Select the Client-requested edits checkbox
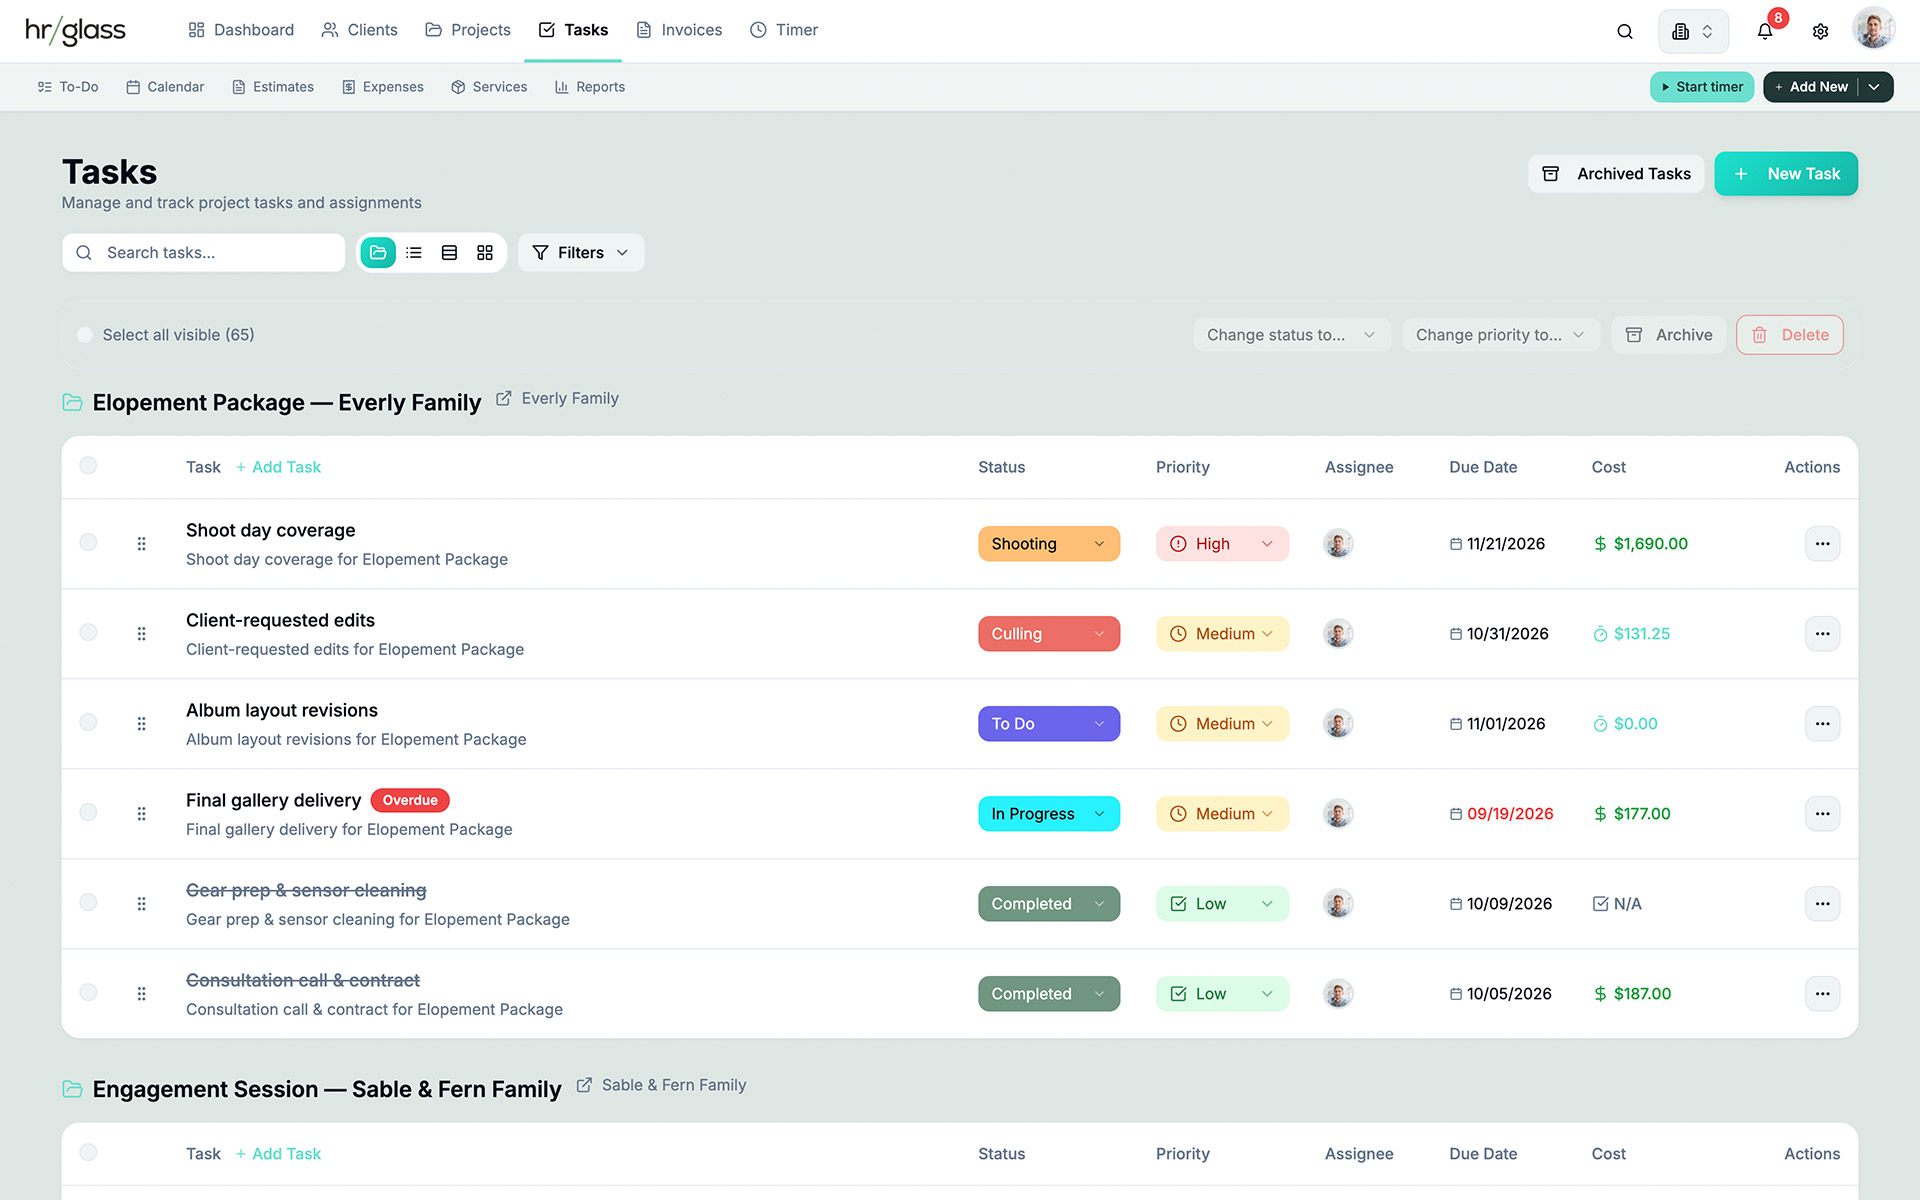This screenshot has width=1920, height=1200. [x=88, y=632]
